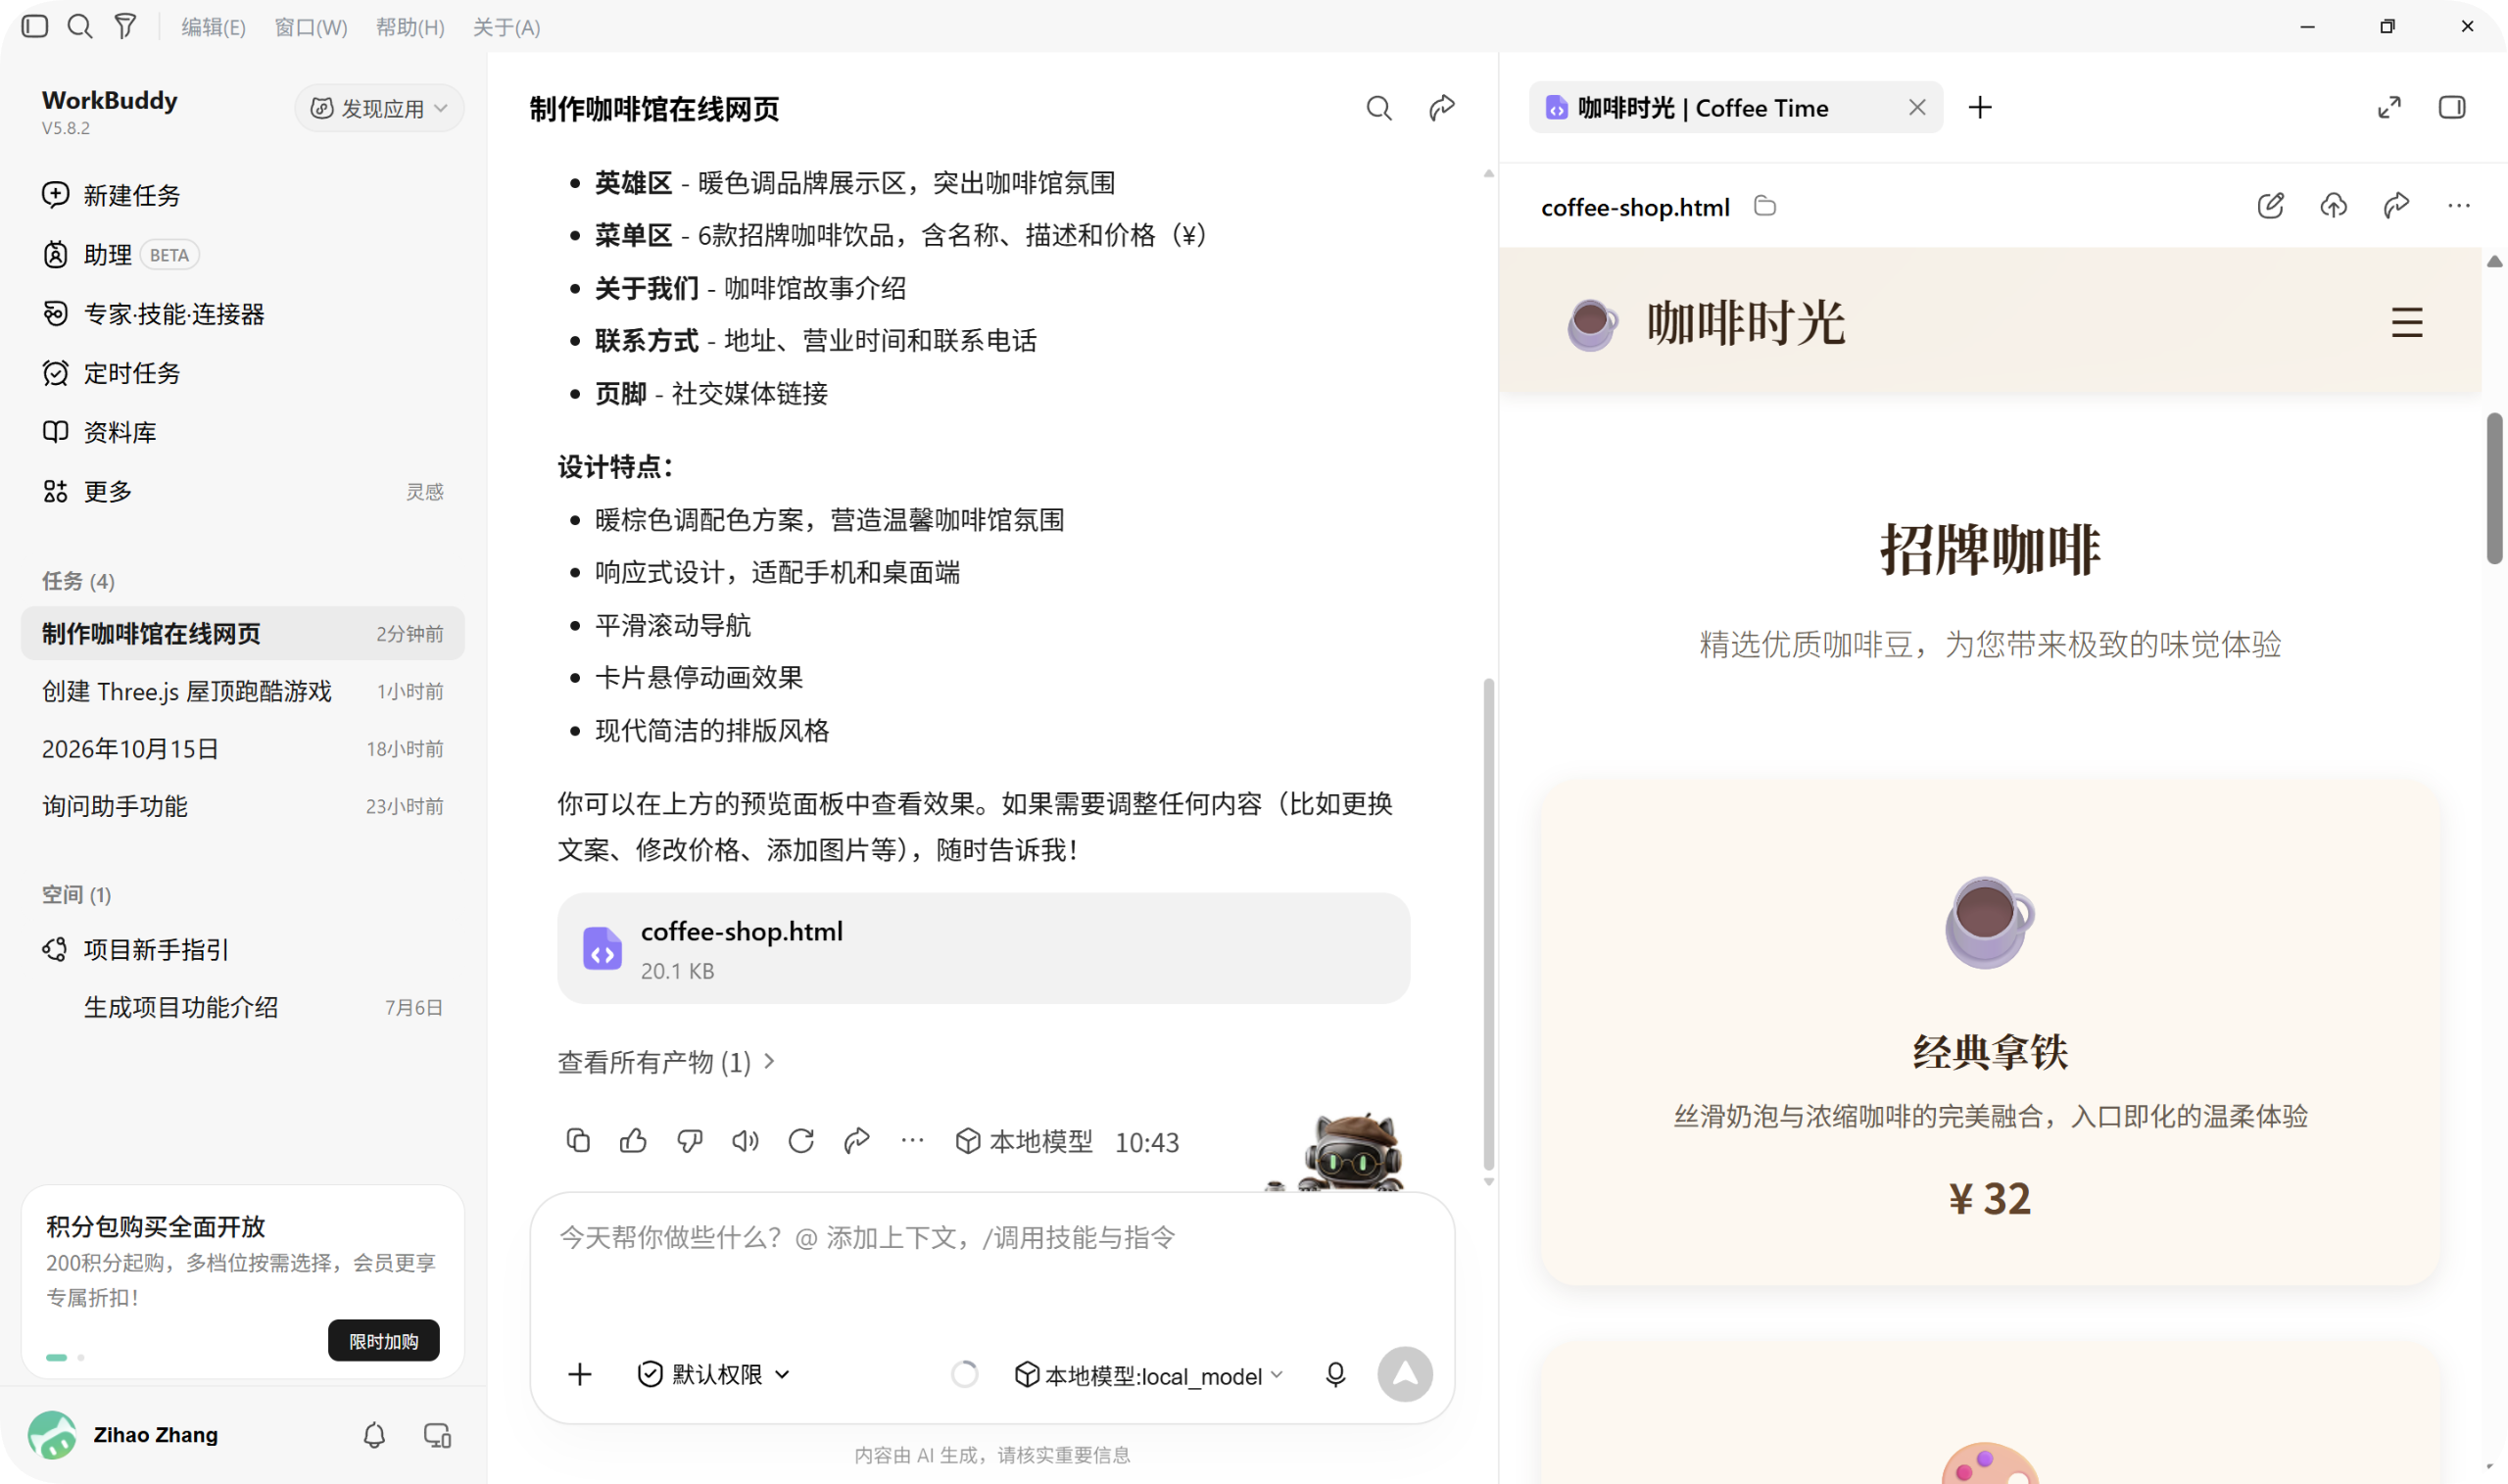Open the 默认权限 permission dropdown
Screen dimensions: 2508x1484
[x=714, y=1374]
